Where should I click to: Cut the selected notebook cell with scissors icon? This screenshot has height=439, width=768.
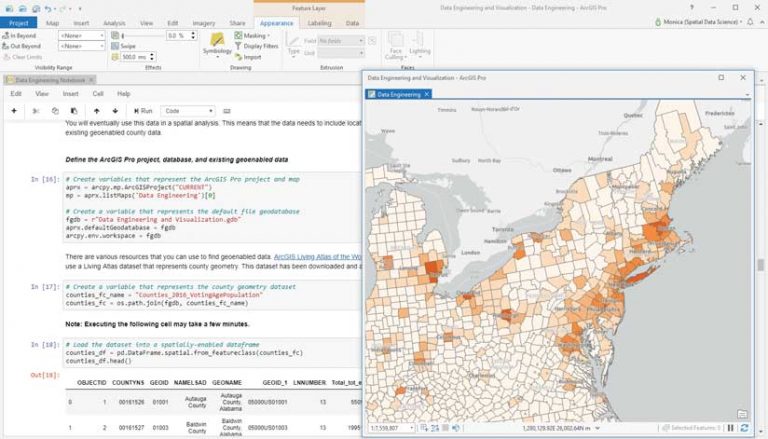pyautogui.click(x=36, y=111)
